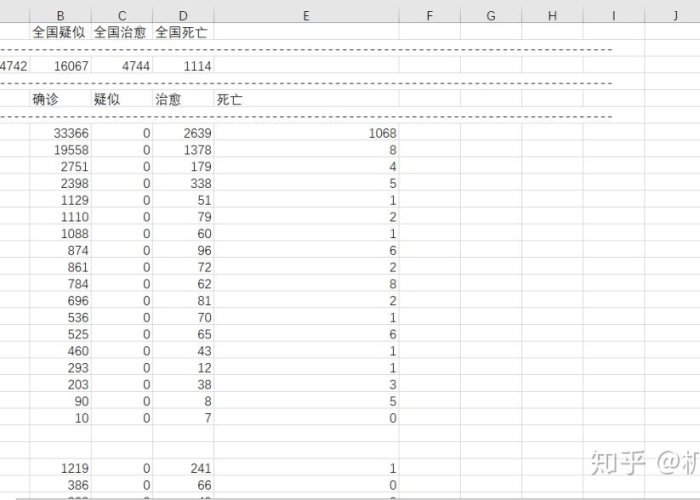Select the cell with value 2751
700x500 pixels.
click(60, 166)
